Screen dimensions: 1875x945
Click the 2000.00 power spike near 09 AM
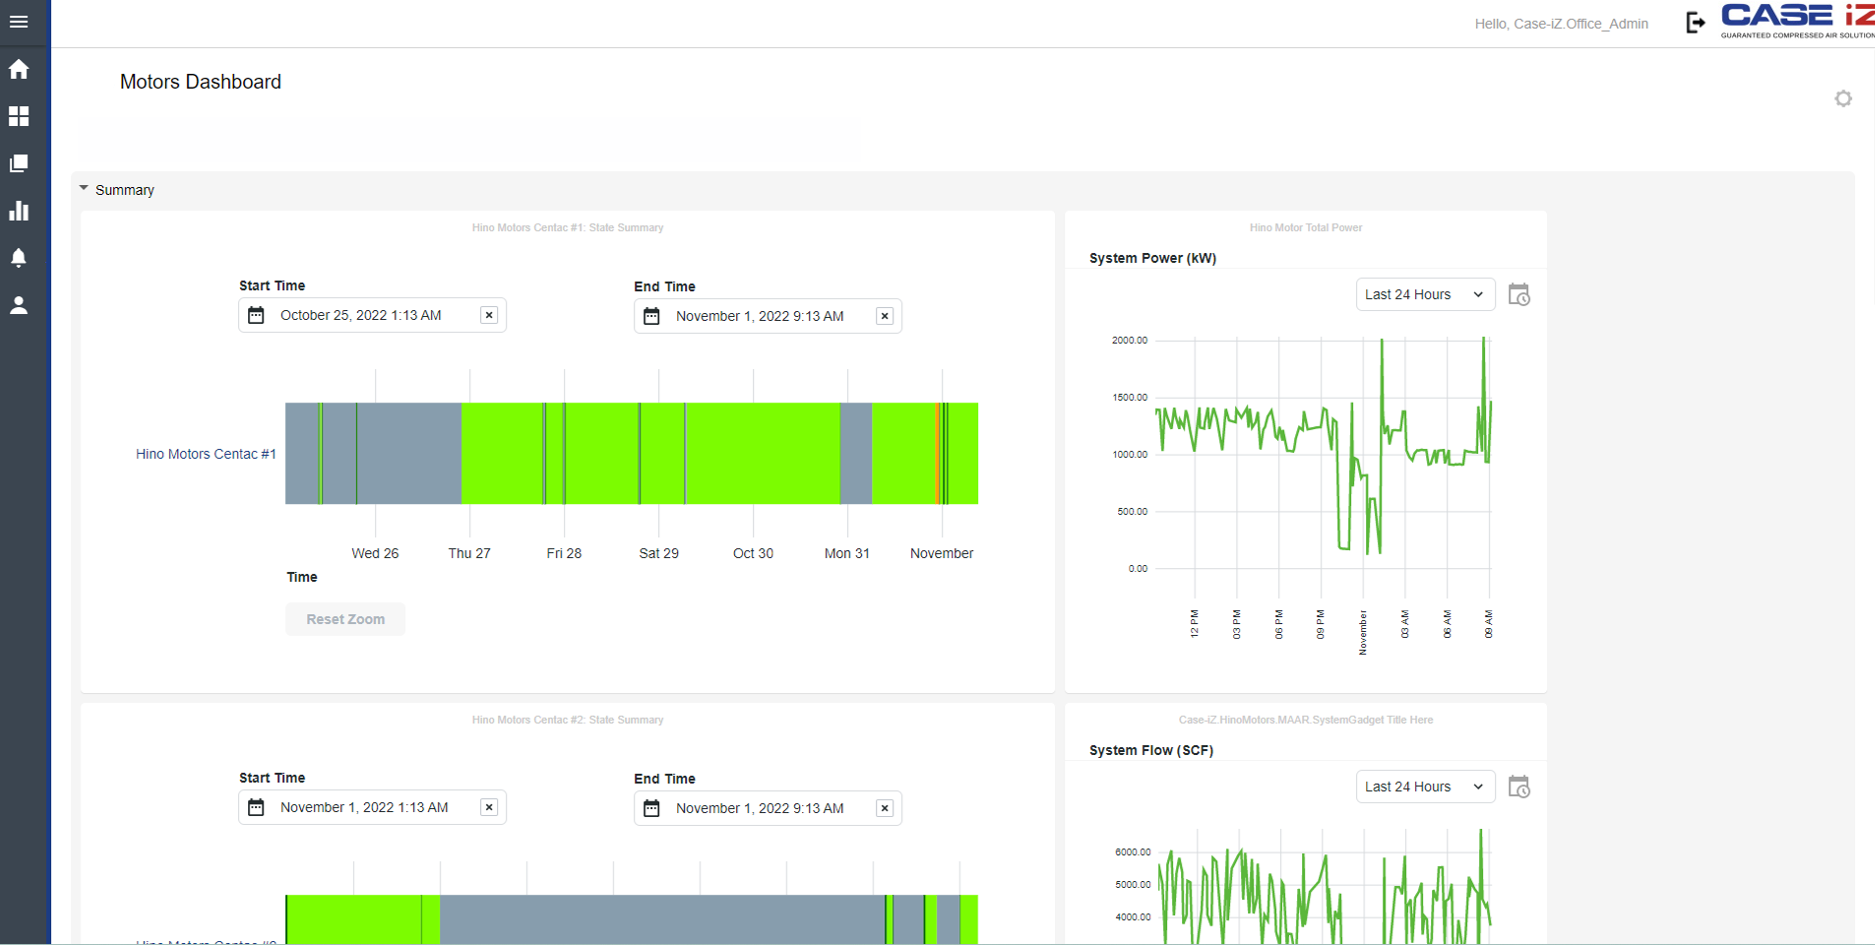[1484, 342]
